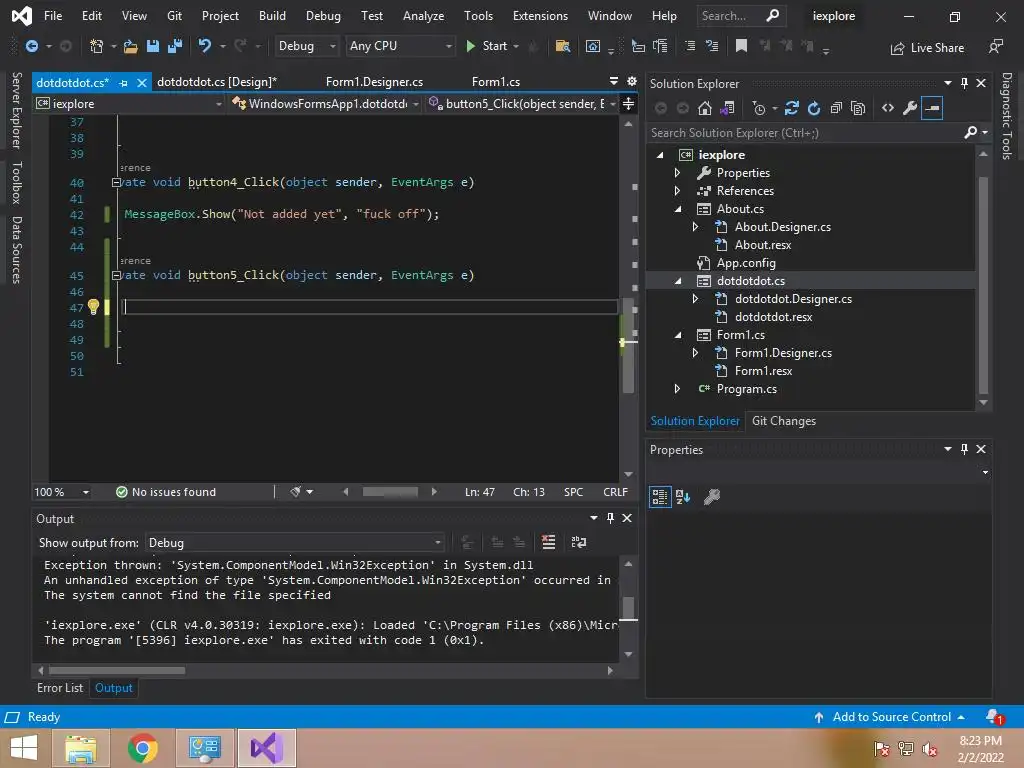Open the Analyze menu

point(423,16)
